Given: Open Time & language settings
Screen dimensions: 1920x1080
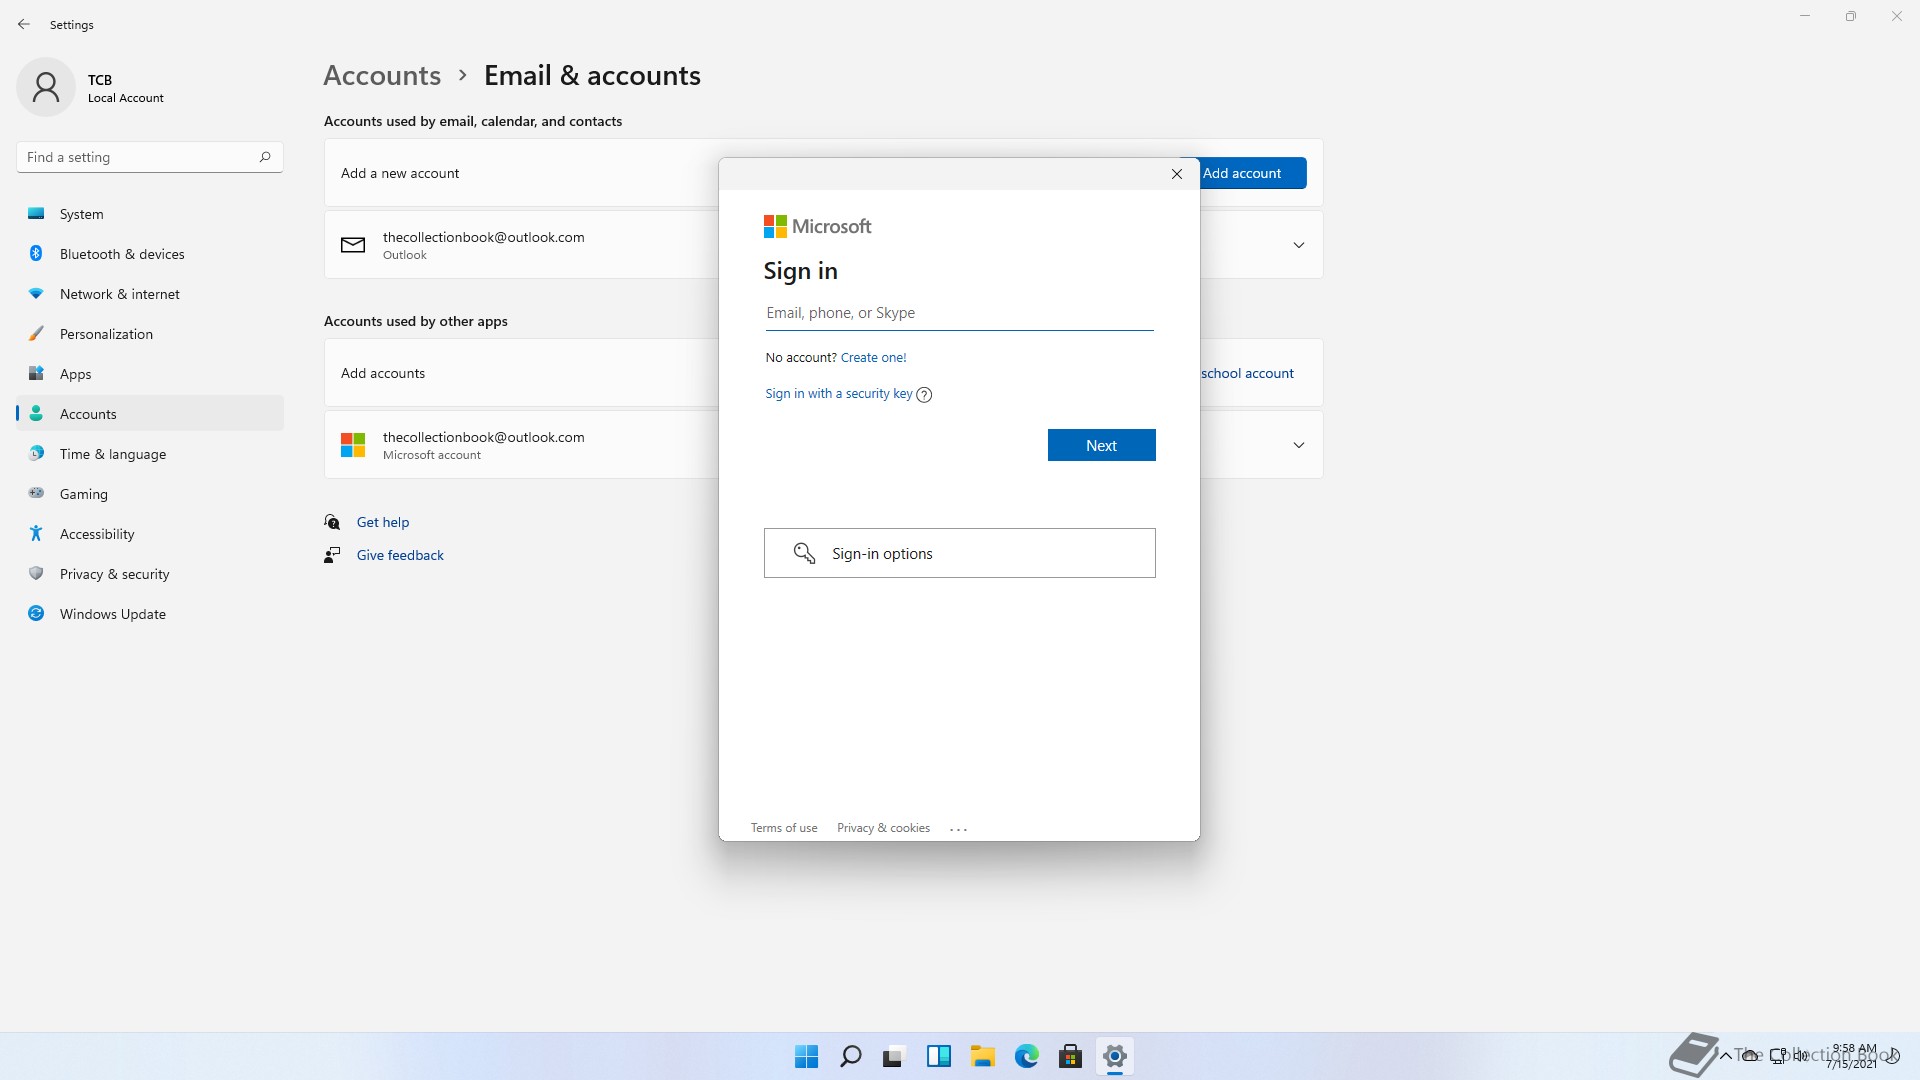Looking at the screenshot, I should point(150,454).
